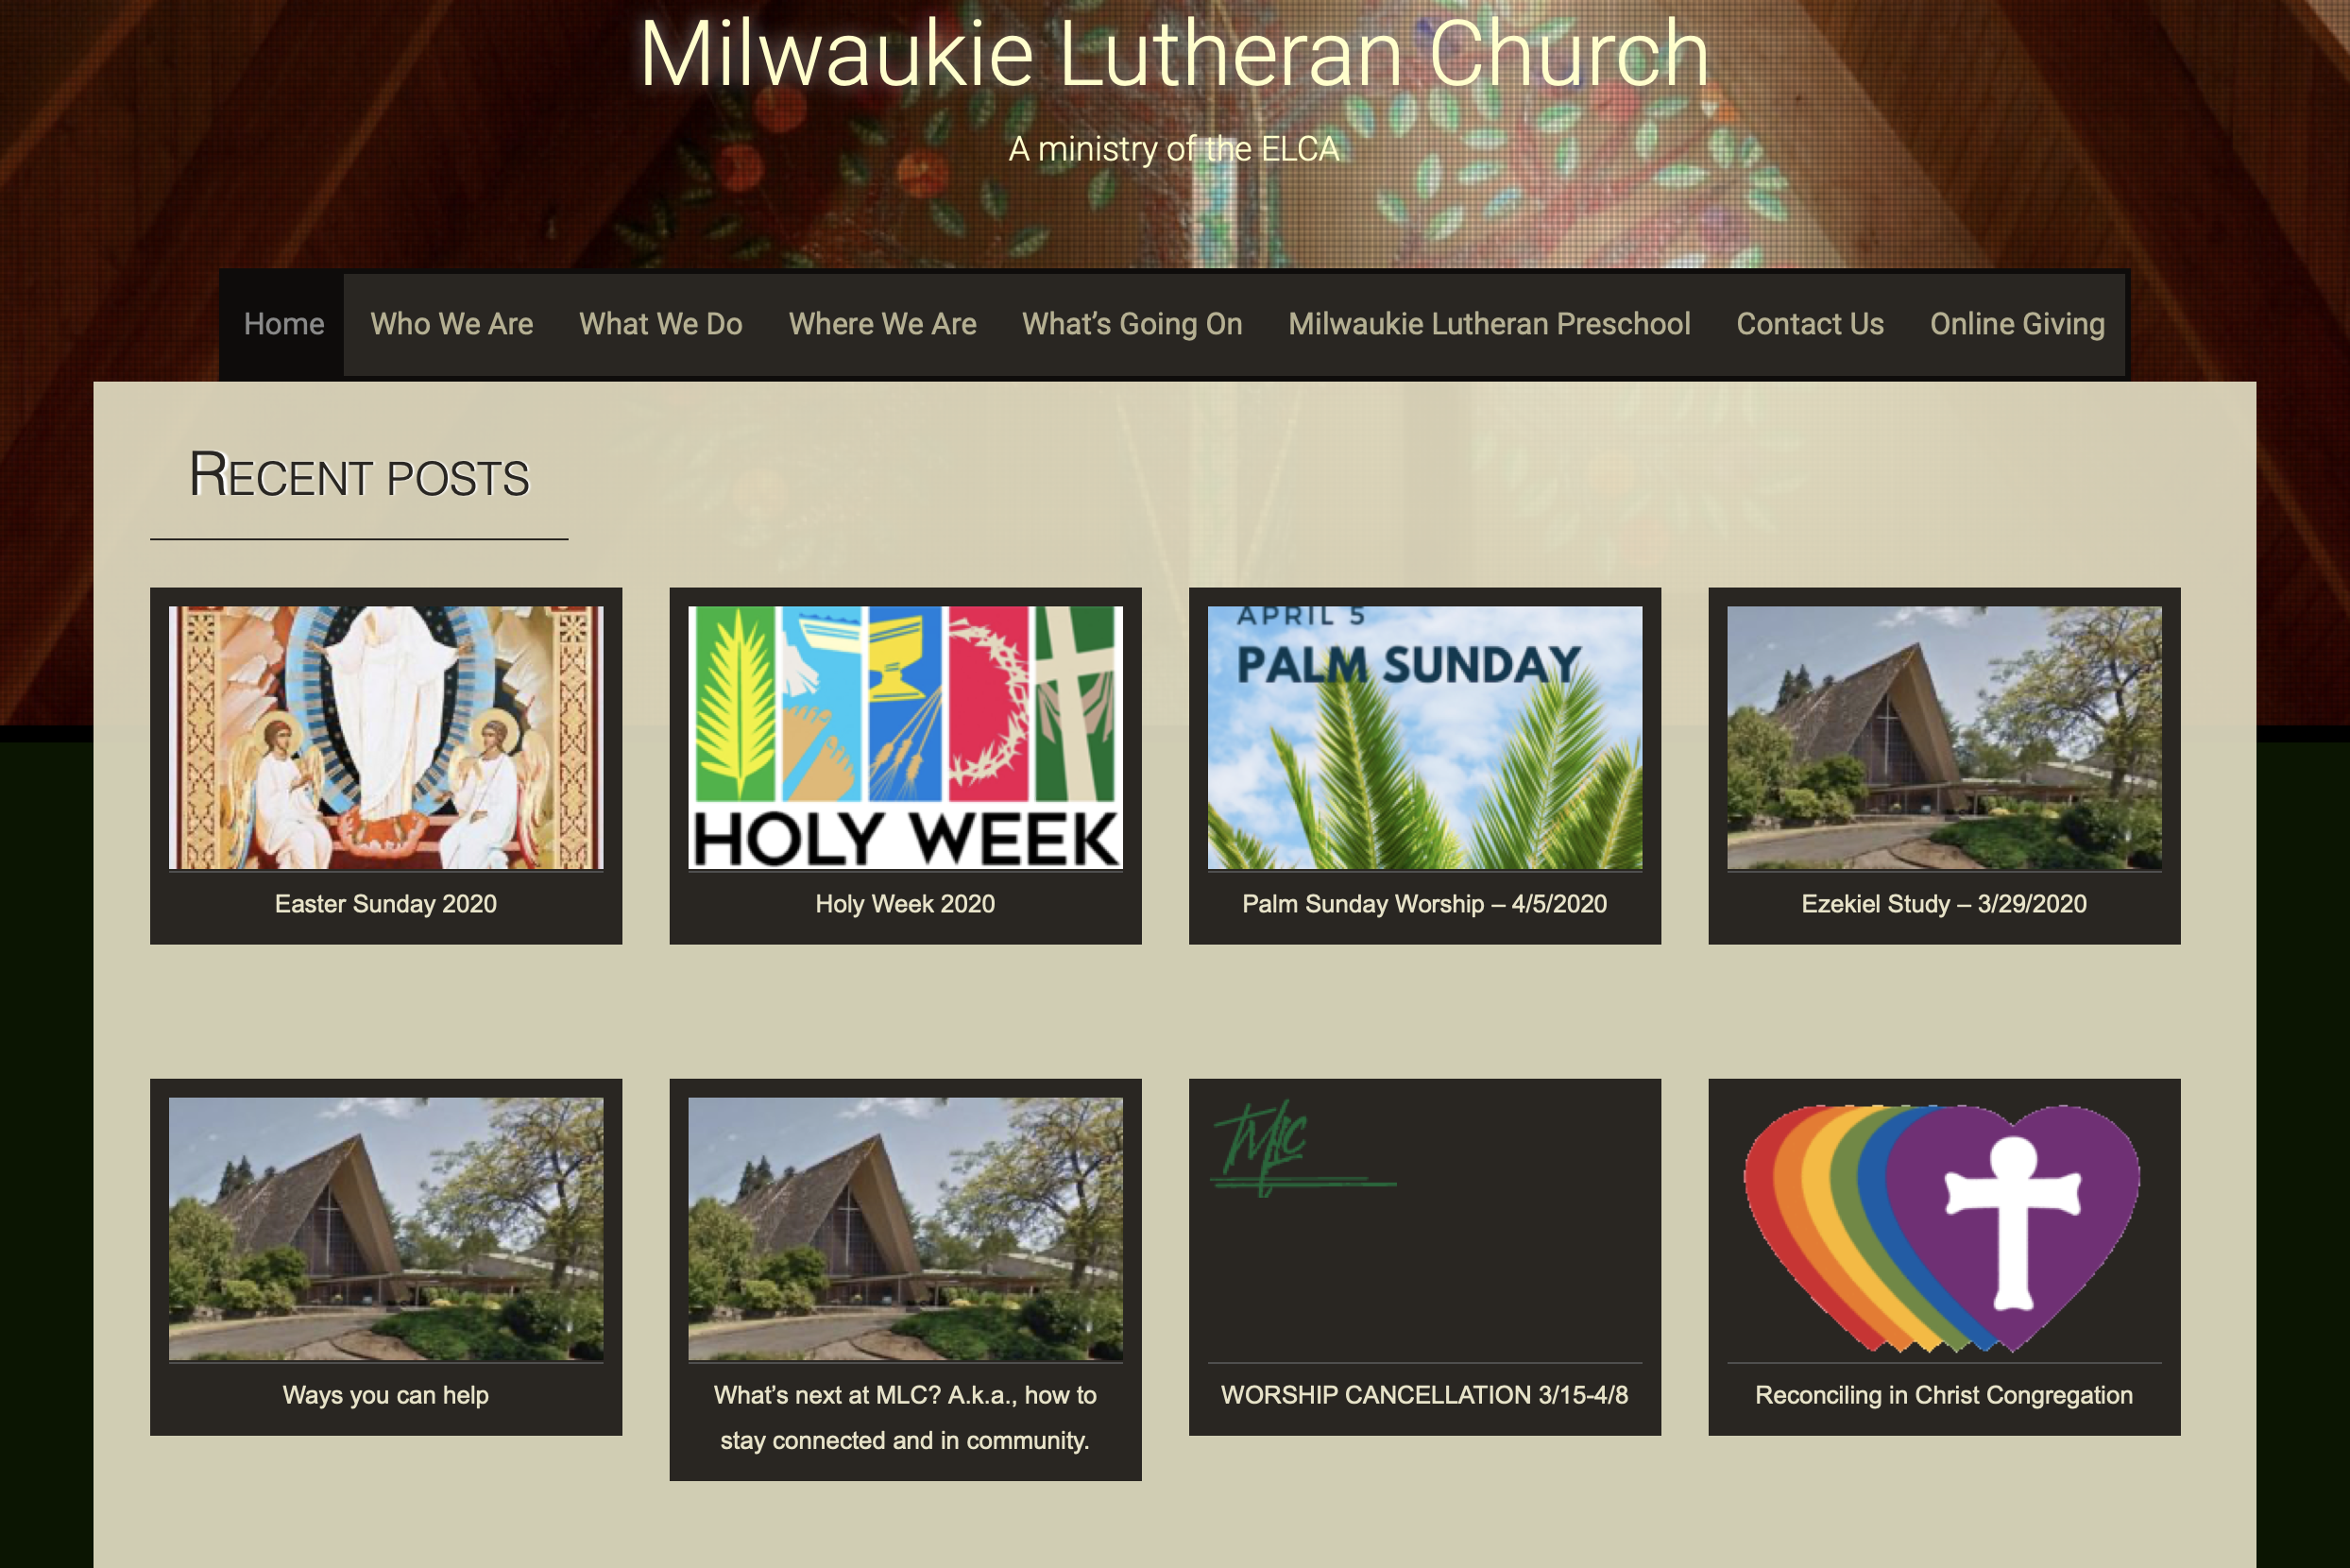View WORSHIP CANCELLATION 3/15-4/8 post
Screen dimensions: 2350x1568
coord(1425,1395)
